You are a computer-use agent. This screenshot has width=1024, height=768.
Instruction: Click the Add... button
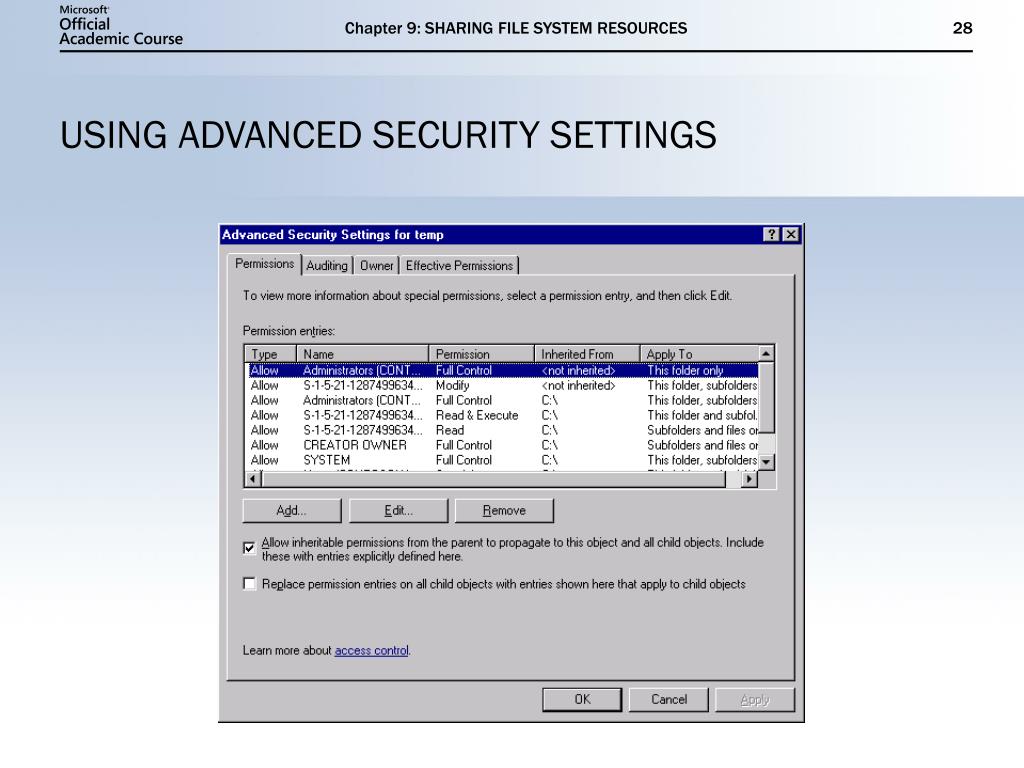[291, 511]
